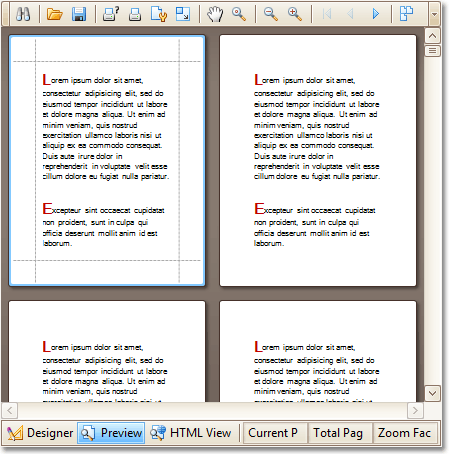Click the vertical scrollbar down arrow
Screen dimensions: 449x454
432,393
